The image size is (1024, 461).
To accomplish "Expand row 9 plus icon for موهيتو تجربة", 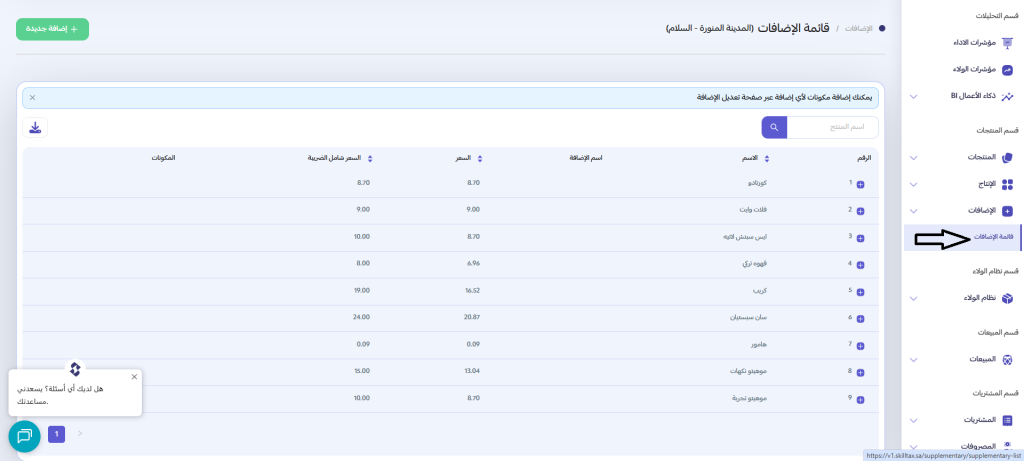I will (860, 399).
